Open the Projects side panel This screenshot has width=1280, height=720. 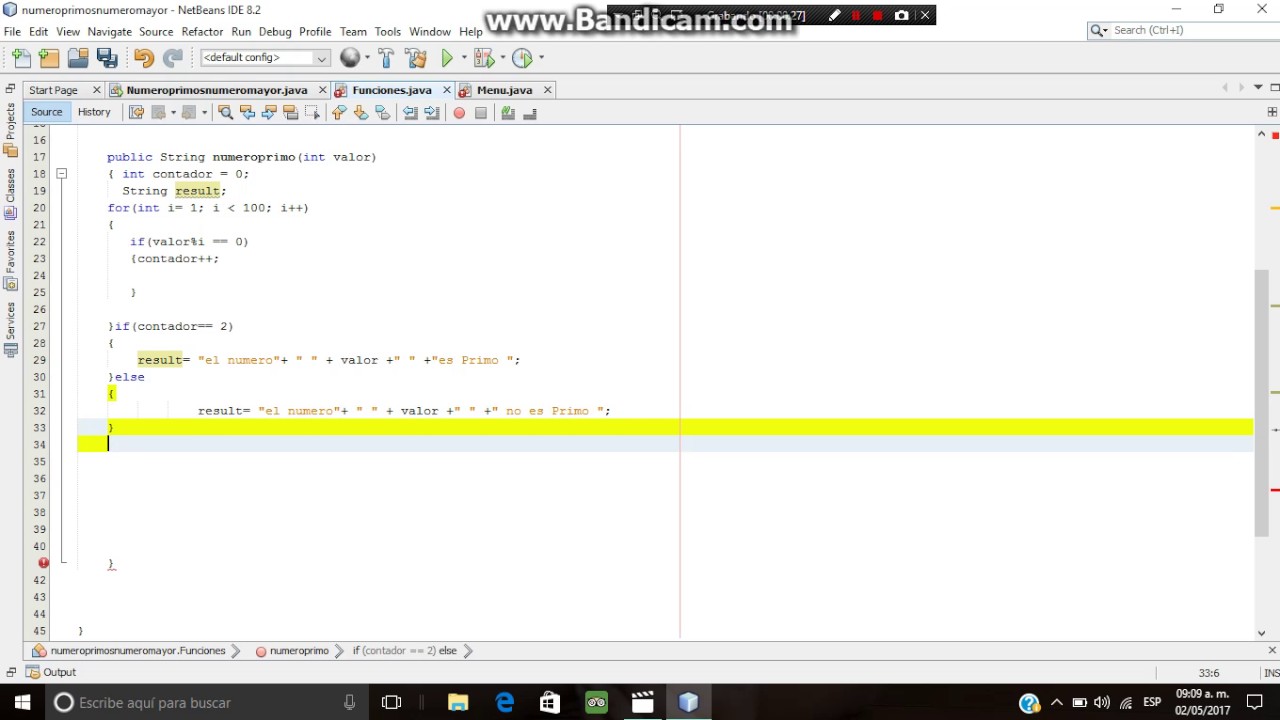point(11,128)
